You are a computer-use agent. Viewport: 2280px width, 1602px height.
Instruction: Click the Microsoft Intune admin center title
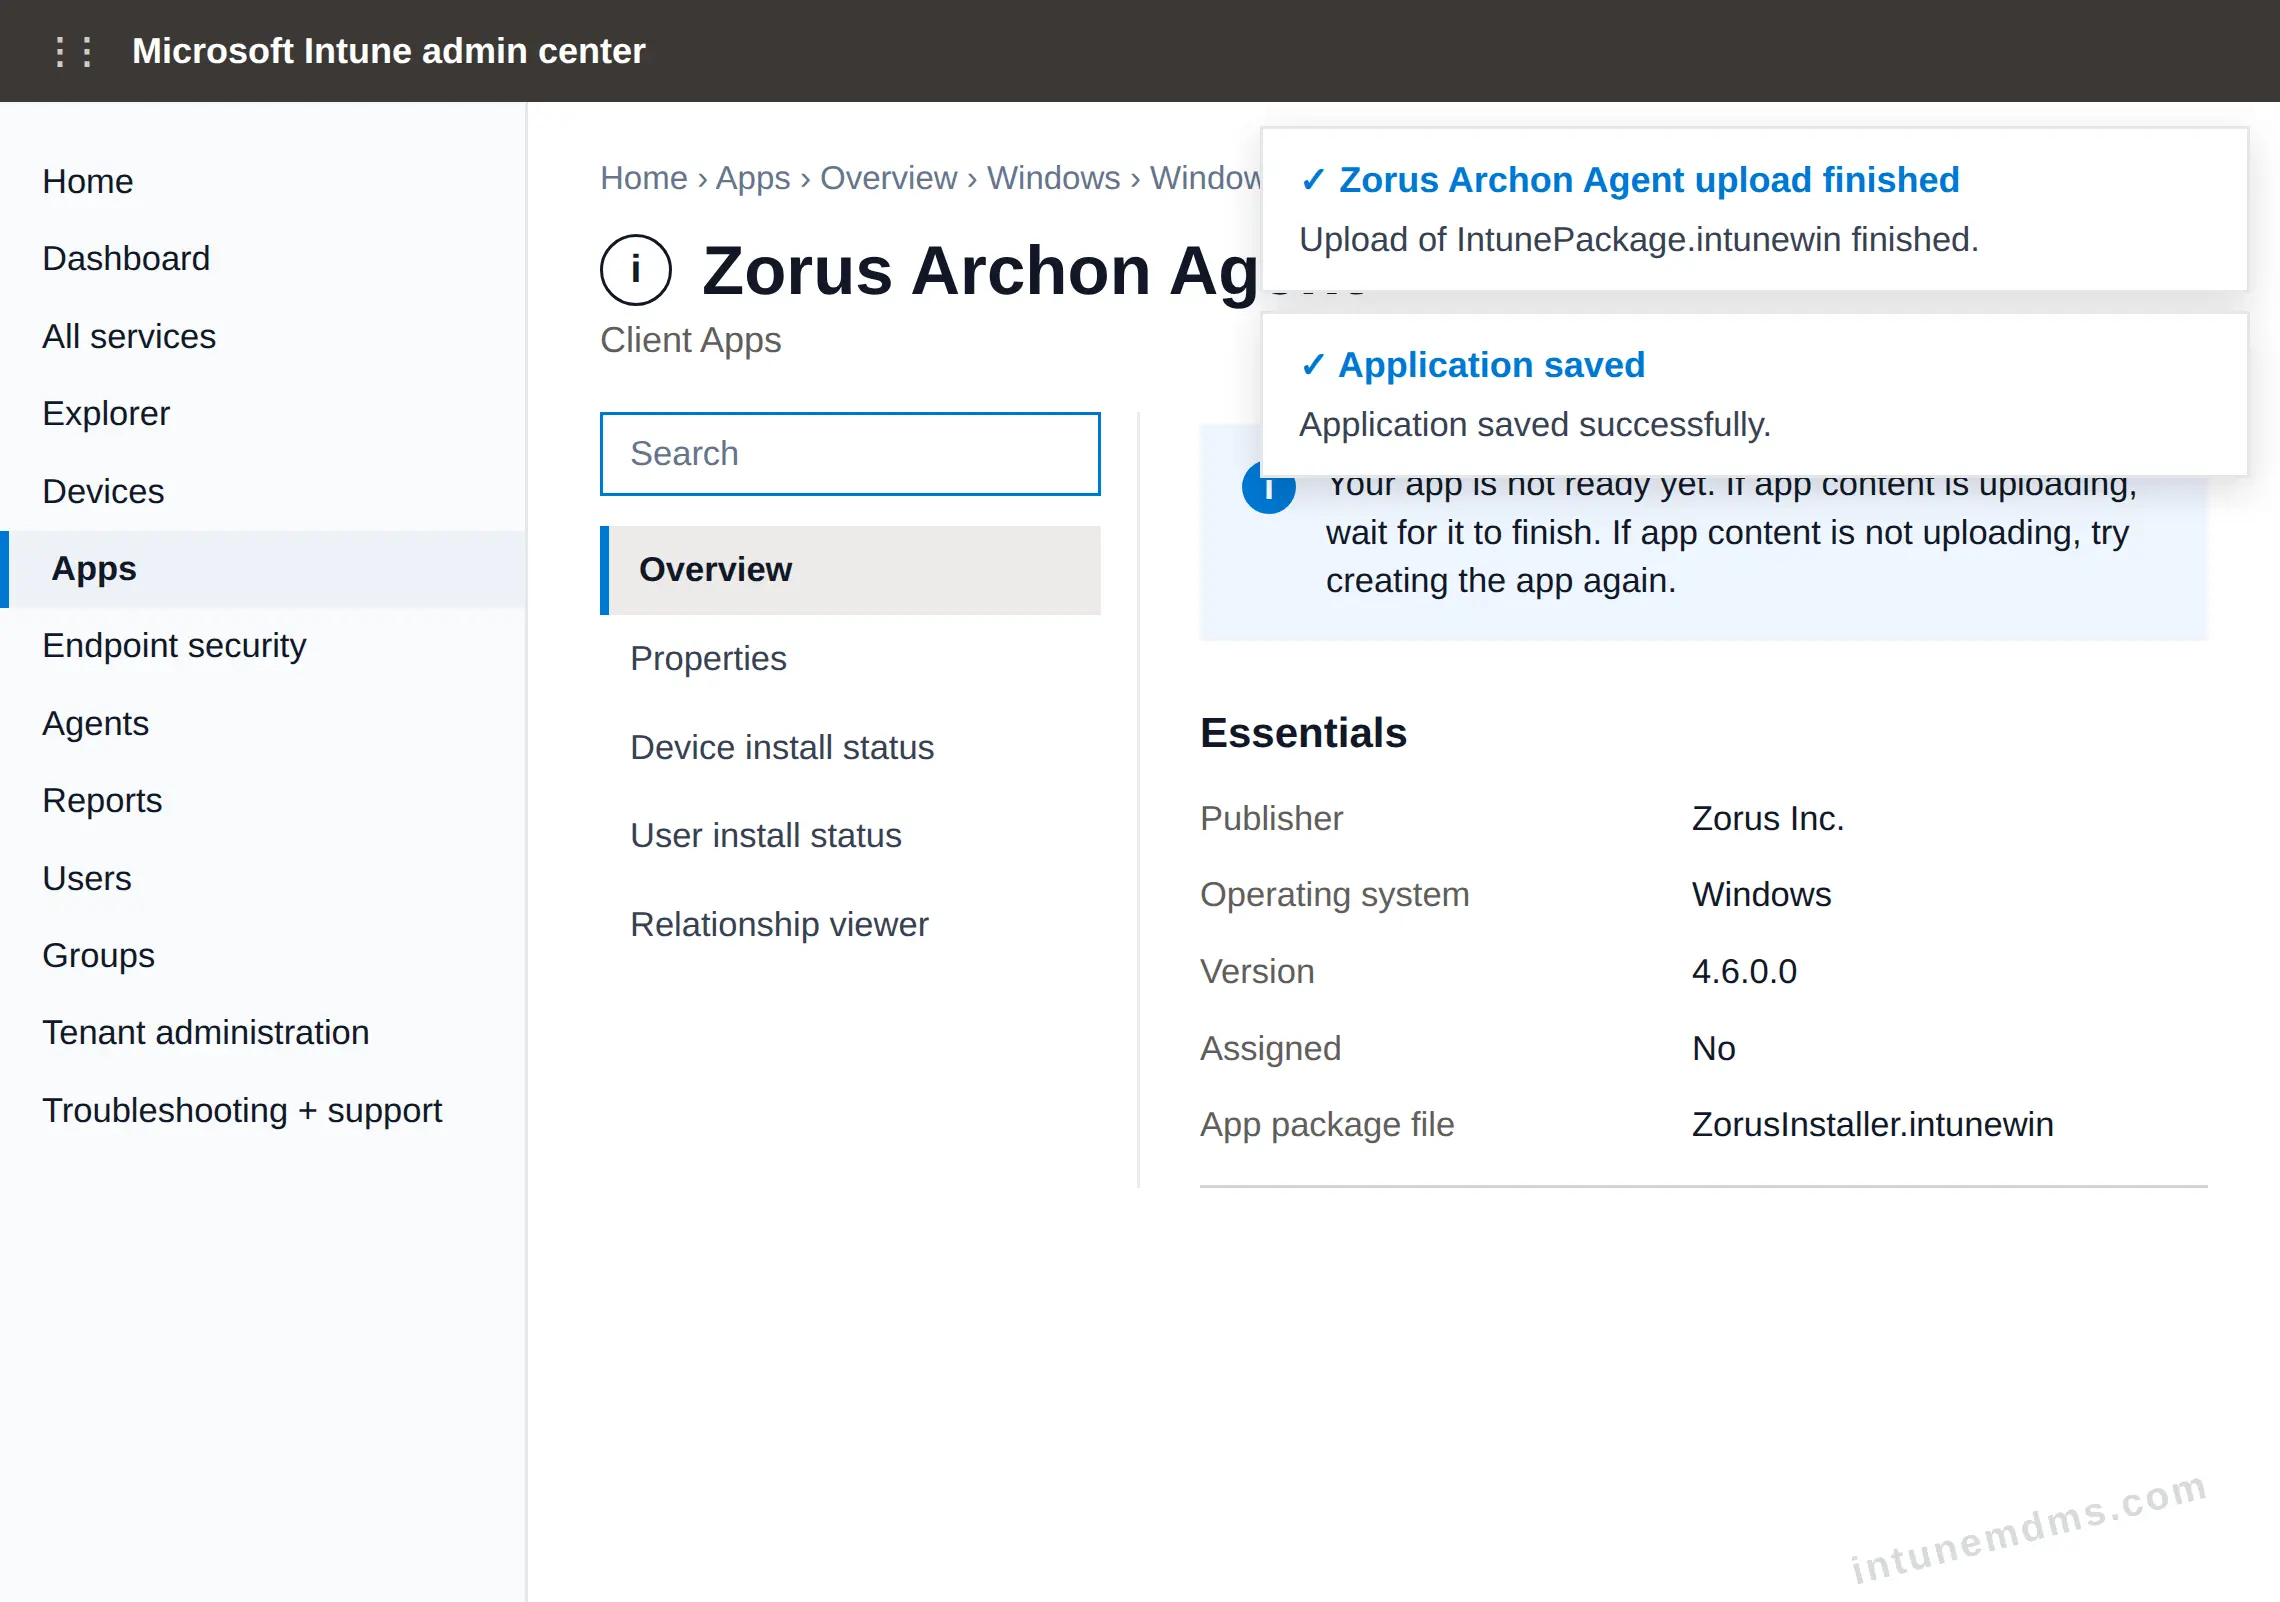tap(388, 51)
